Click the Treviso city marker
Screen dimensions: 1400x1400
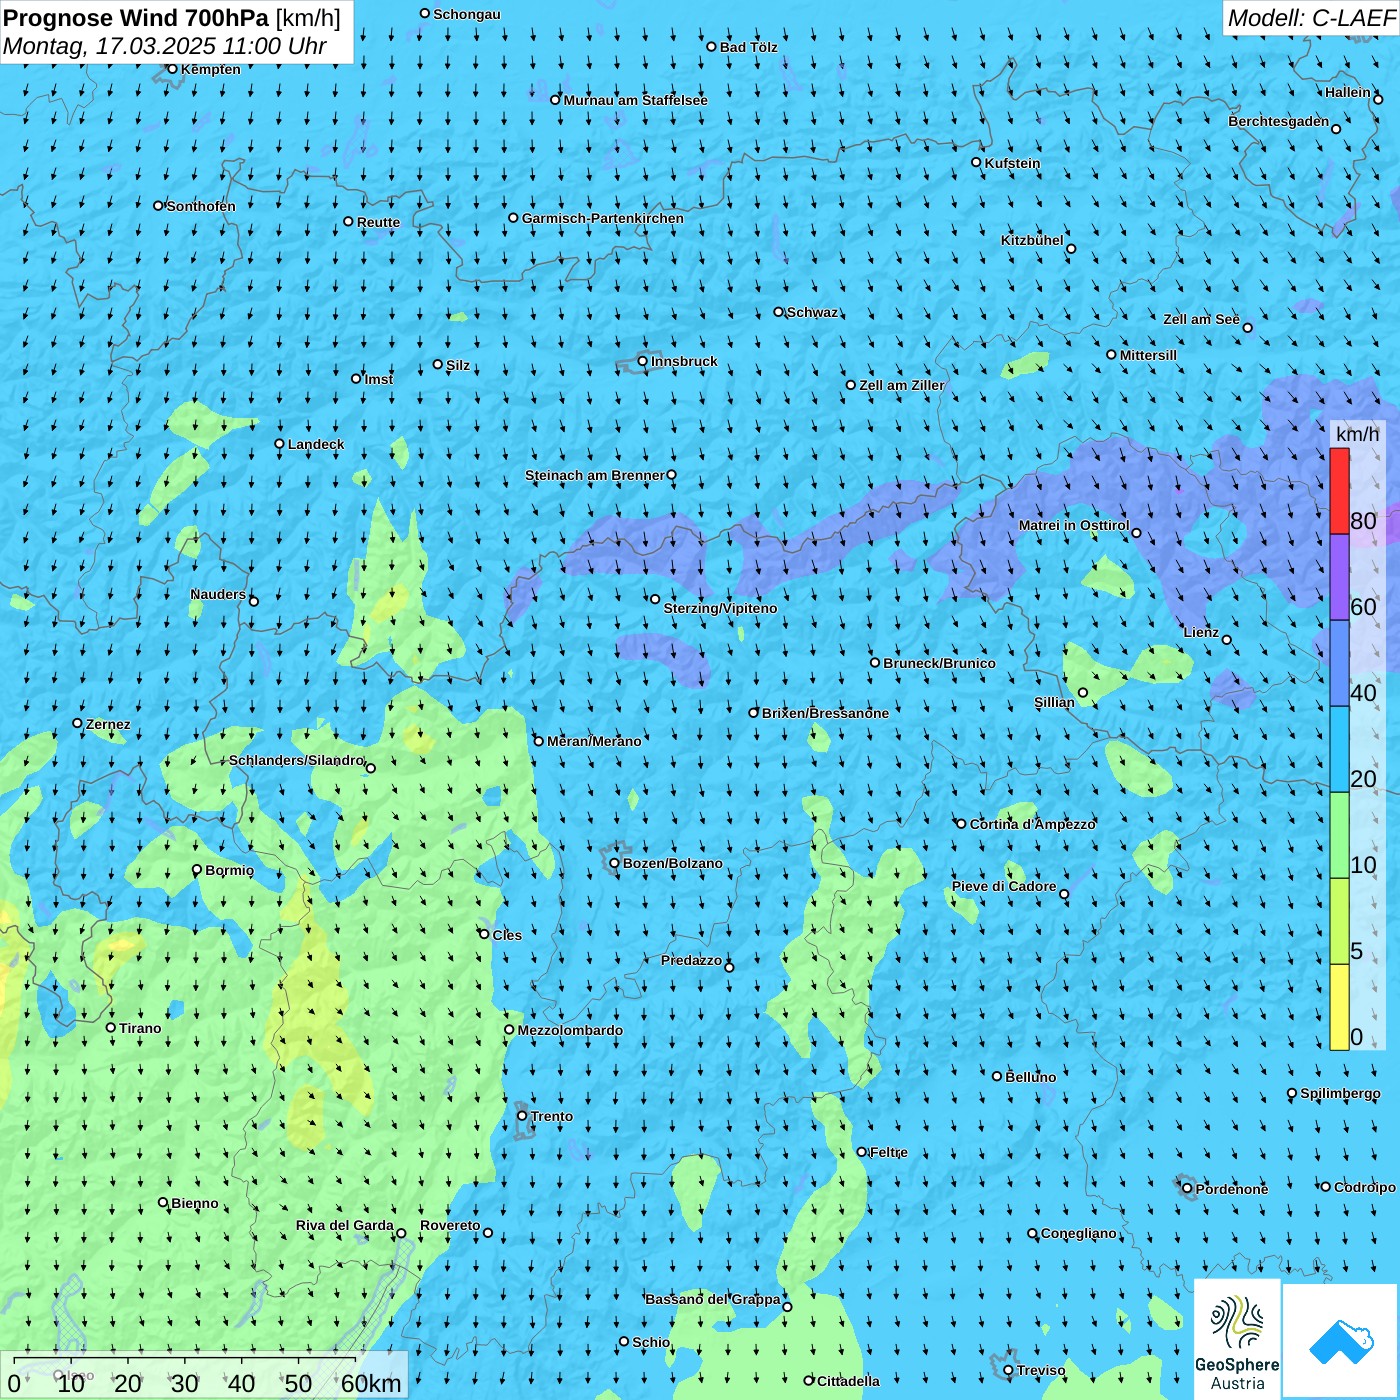tap(1008, 1370)
